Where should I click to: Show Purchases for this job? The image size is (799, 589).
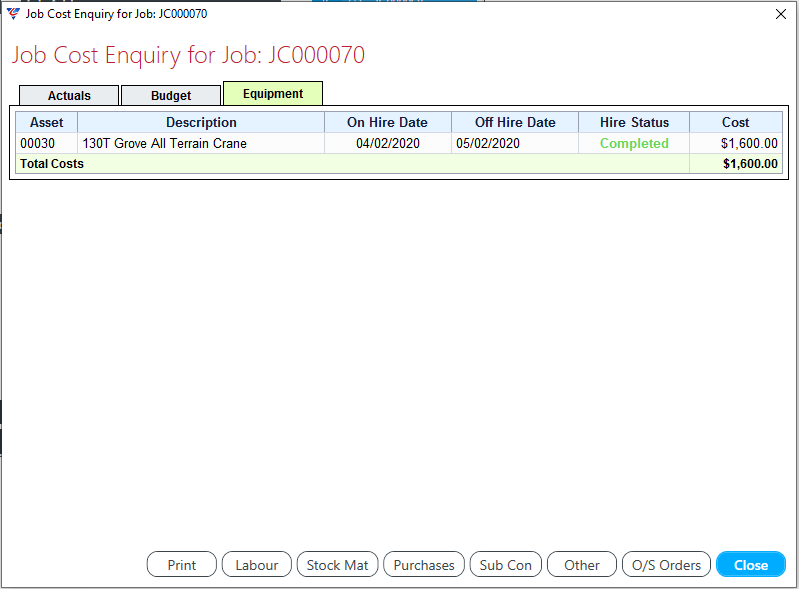click(424, 565)
